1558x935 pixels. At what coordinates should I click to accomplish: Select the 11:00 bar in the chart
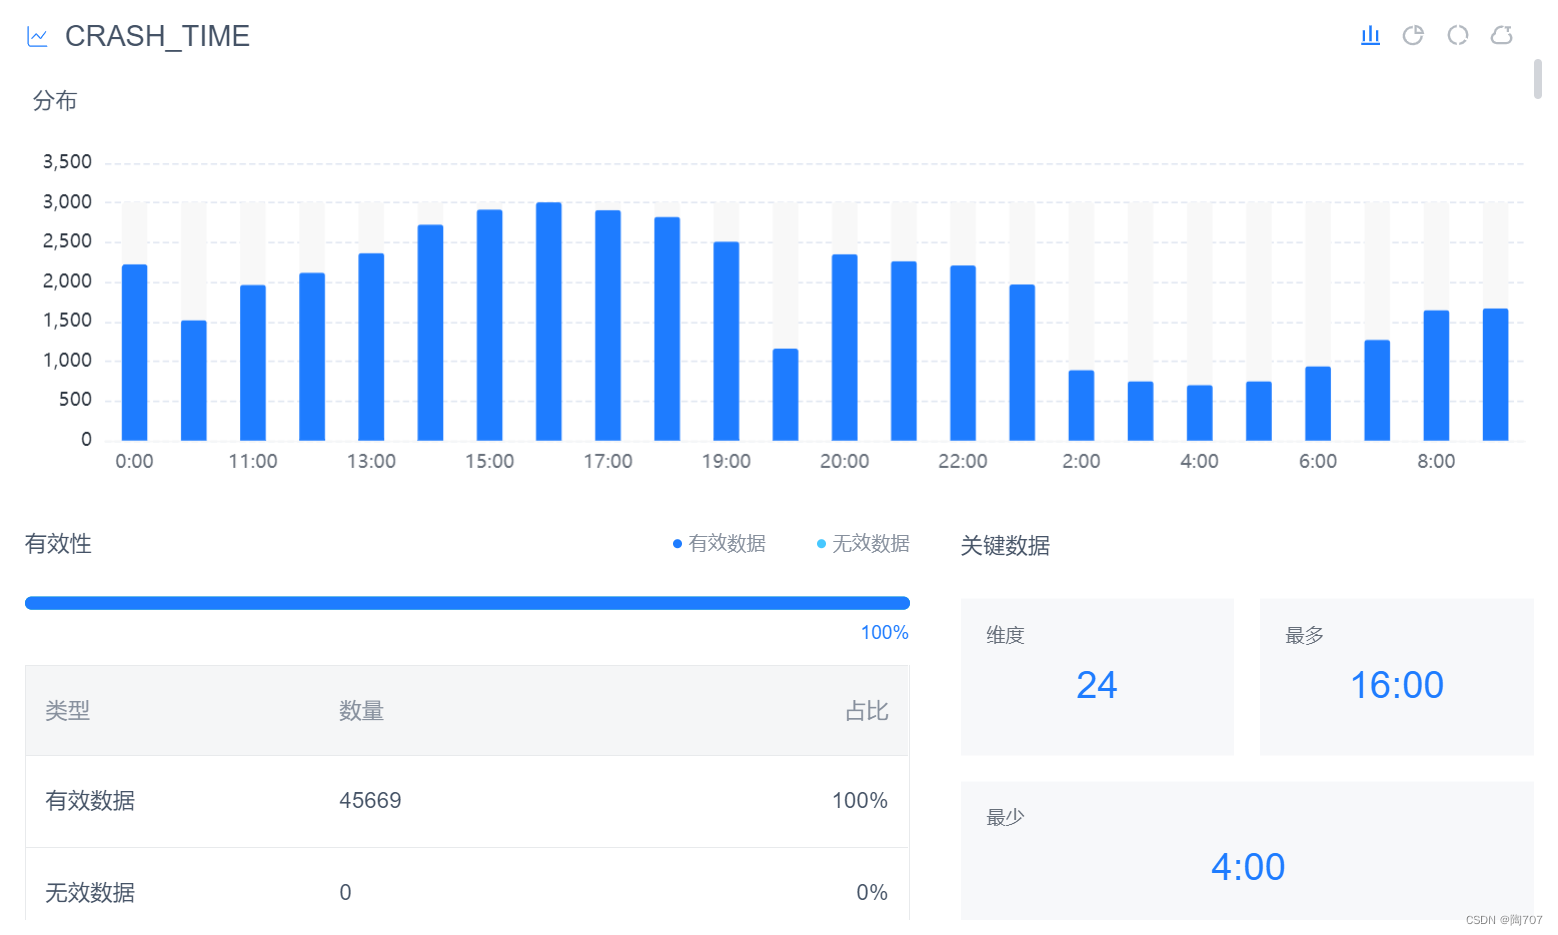click(253, 363)
